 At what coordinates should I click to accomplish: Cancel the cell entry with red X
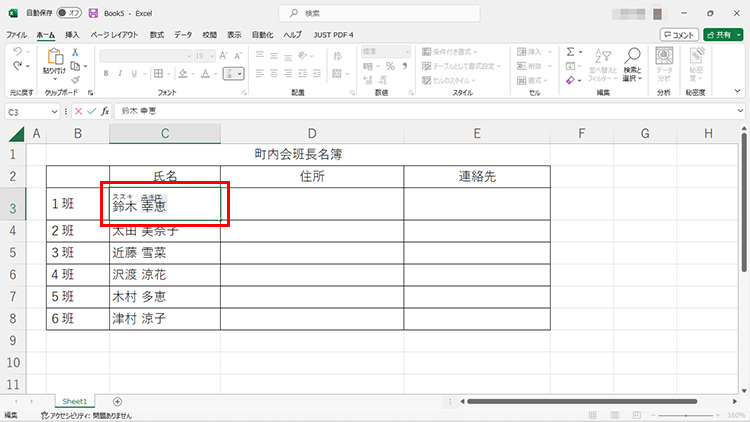pyautogui.click(x=79, y=111)
